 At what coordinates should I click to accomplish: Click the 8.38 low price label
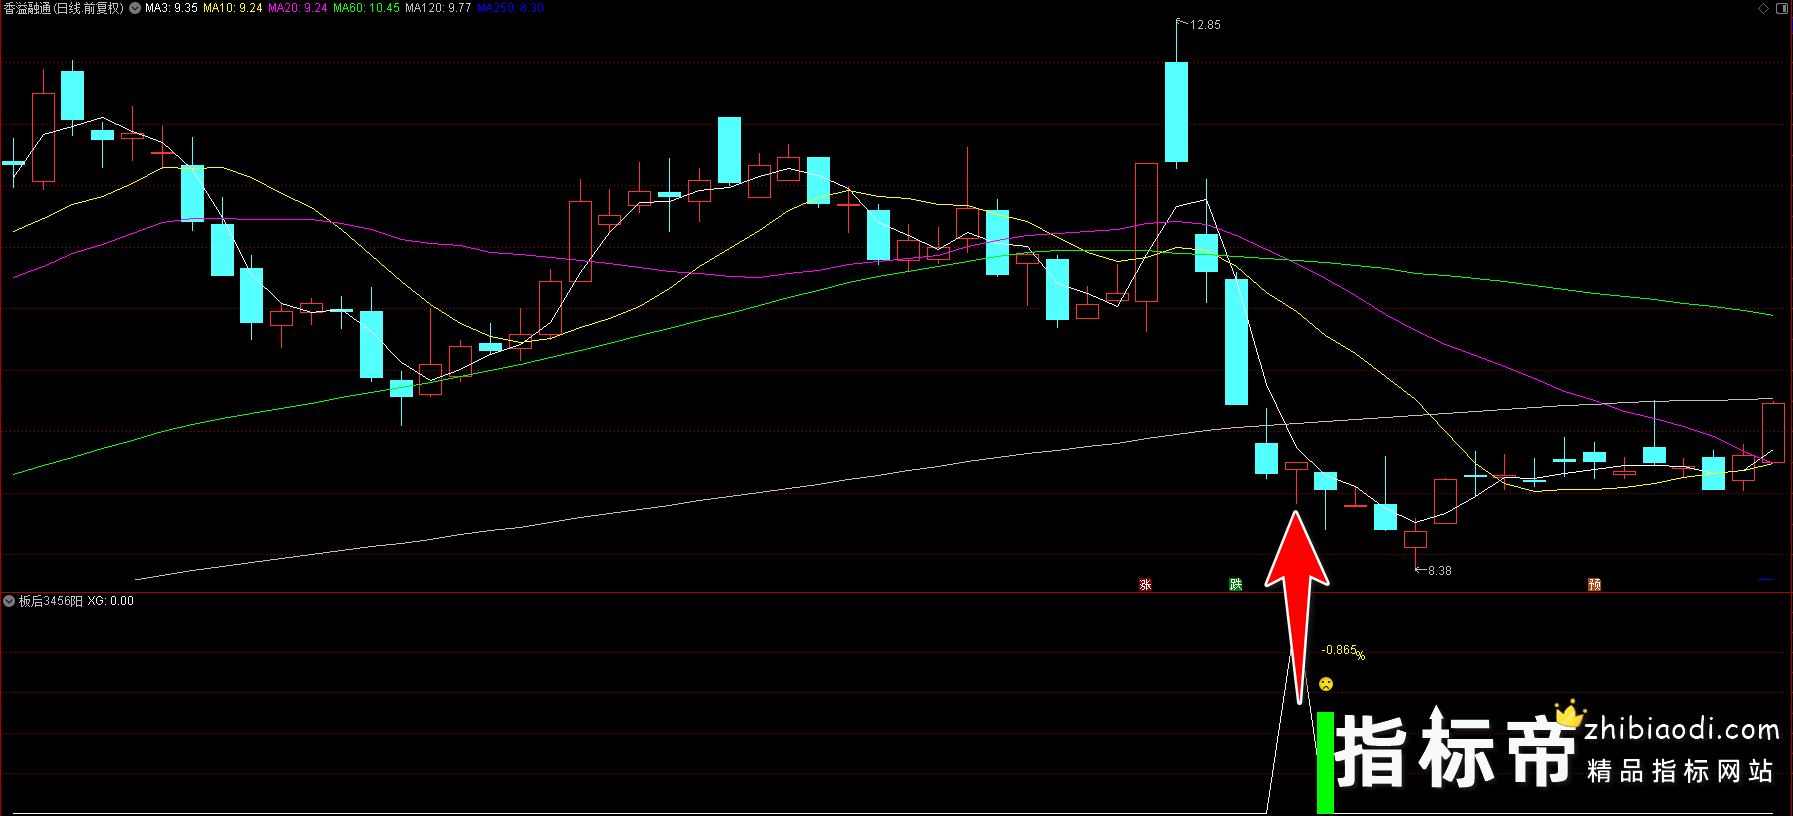pos(1440,571)
